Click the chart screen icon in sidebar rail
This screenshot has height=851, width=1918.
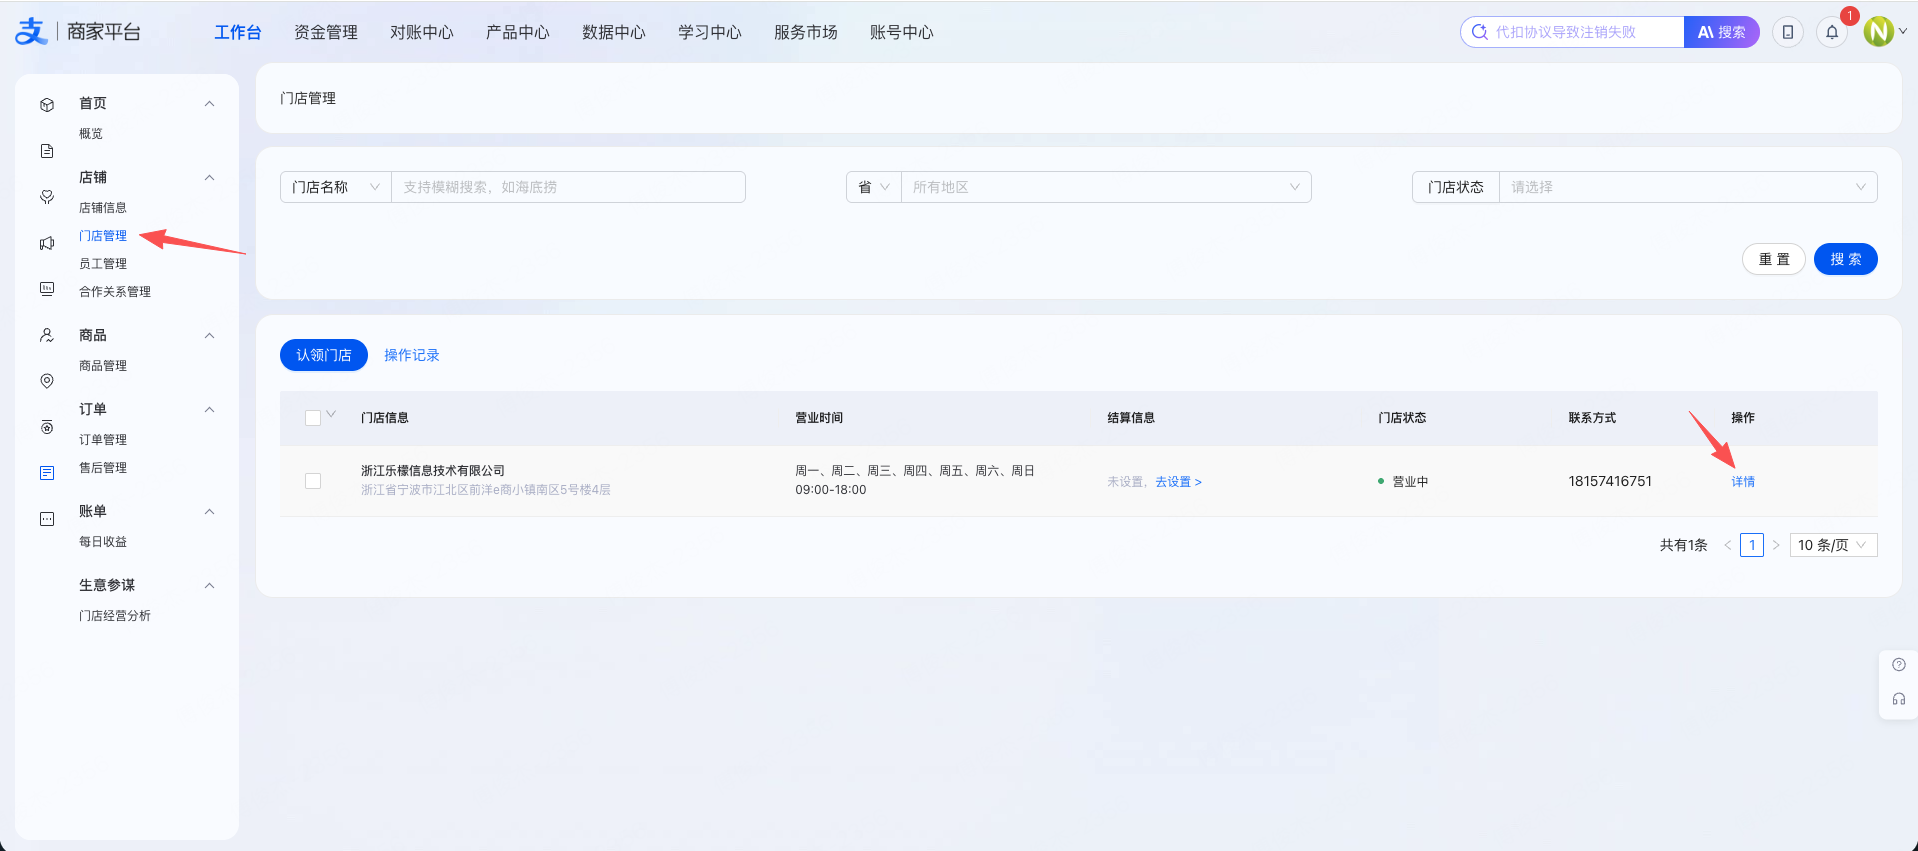[47, 289]
